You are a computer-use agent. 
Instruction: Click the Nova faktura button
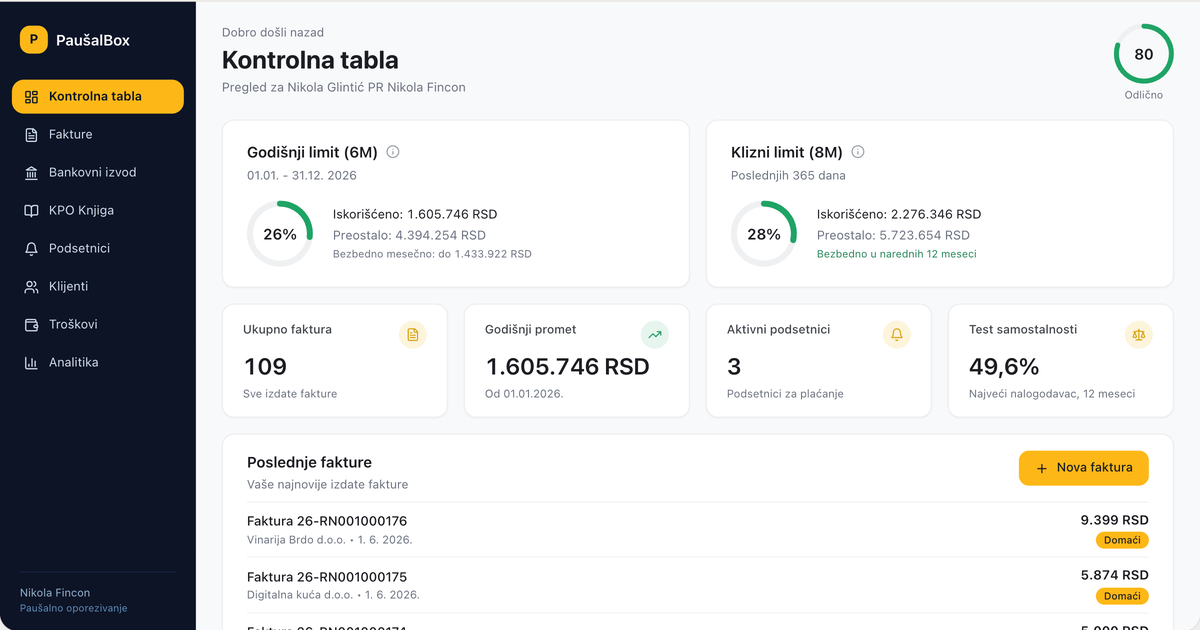(x=1084, y=468)
